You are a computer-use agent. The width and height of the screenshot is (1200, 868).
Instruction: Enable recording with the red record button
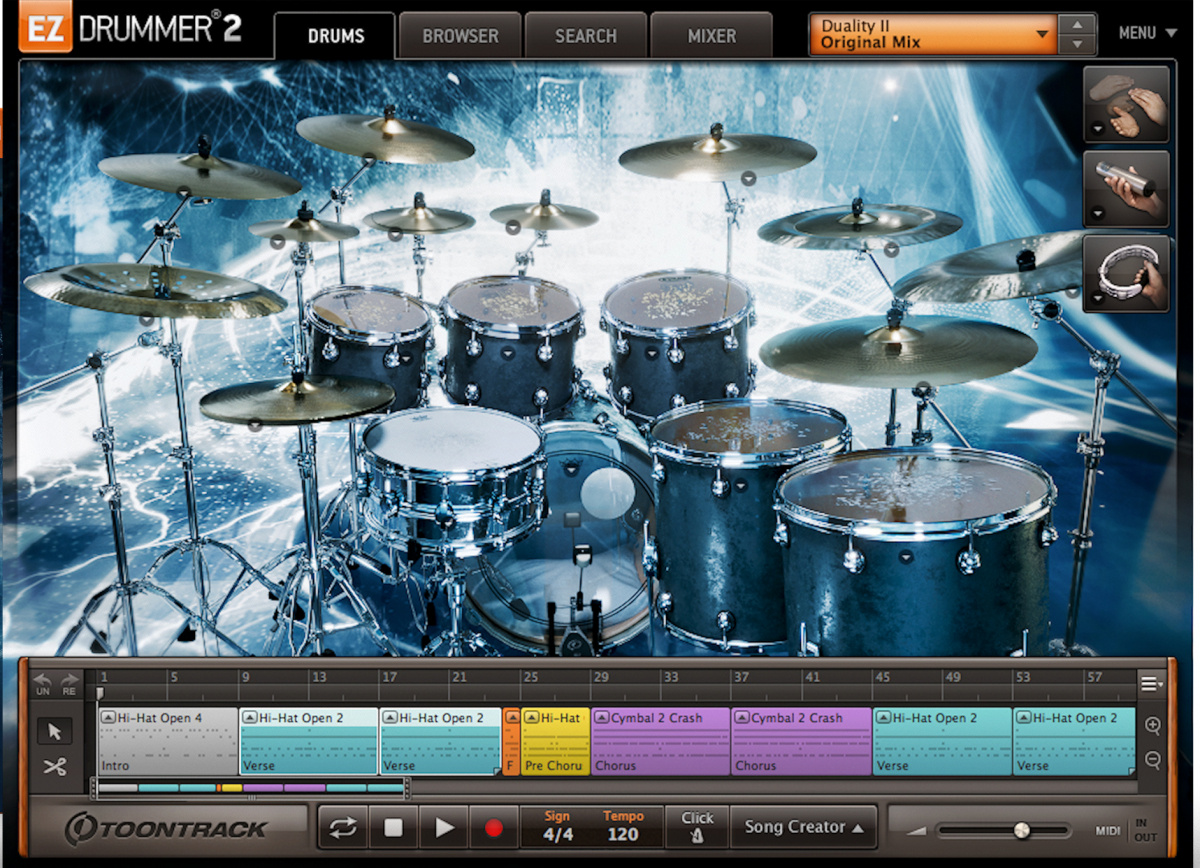click(494, 827)
